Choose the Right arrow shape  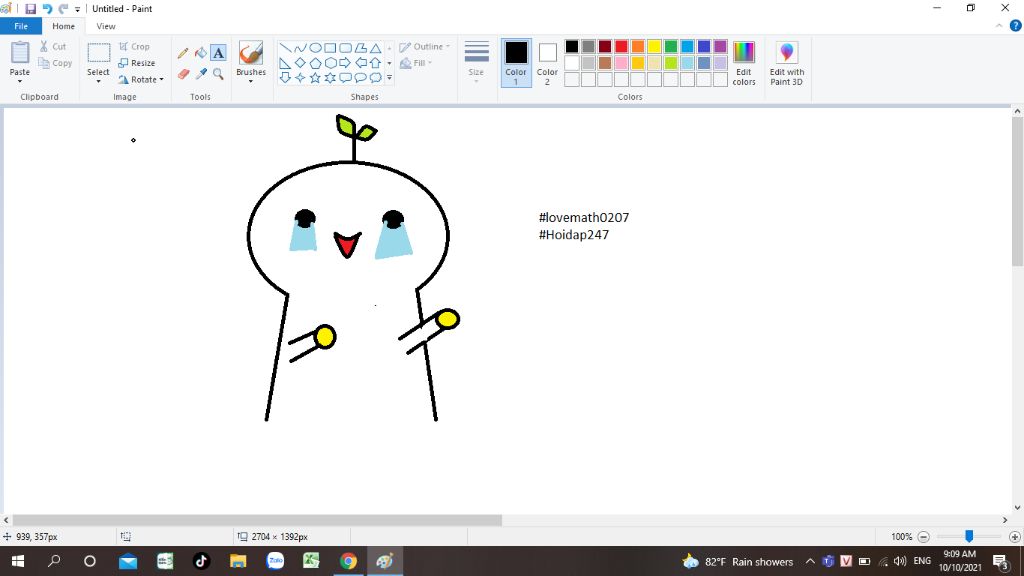point(345,63)
